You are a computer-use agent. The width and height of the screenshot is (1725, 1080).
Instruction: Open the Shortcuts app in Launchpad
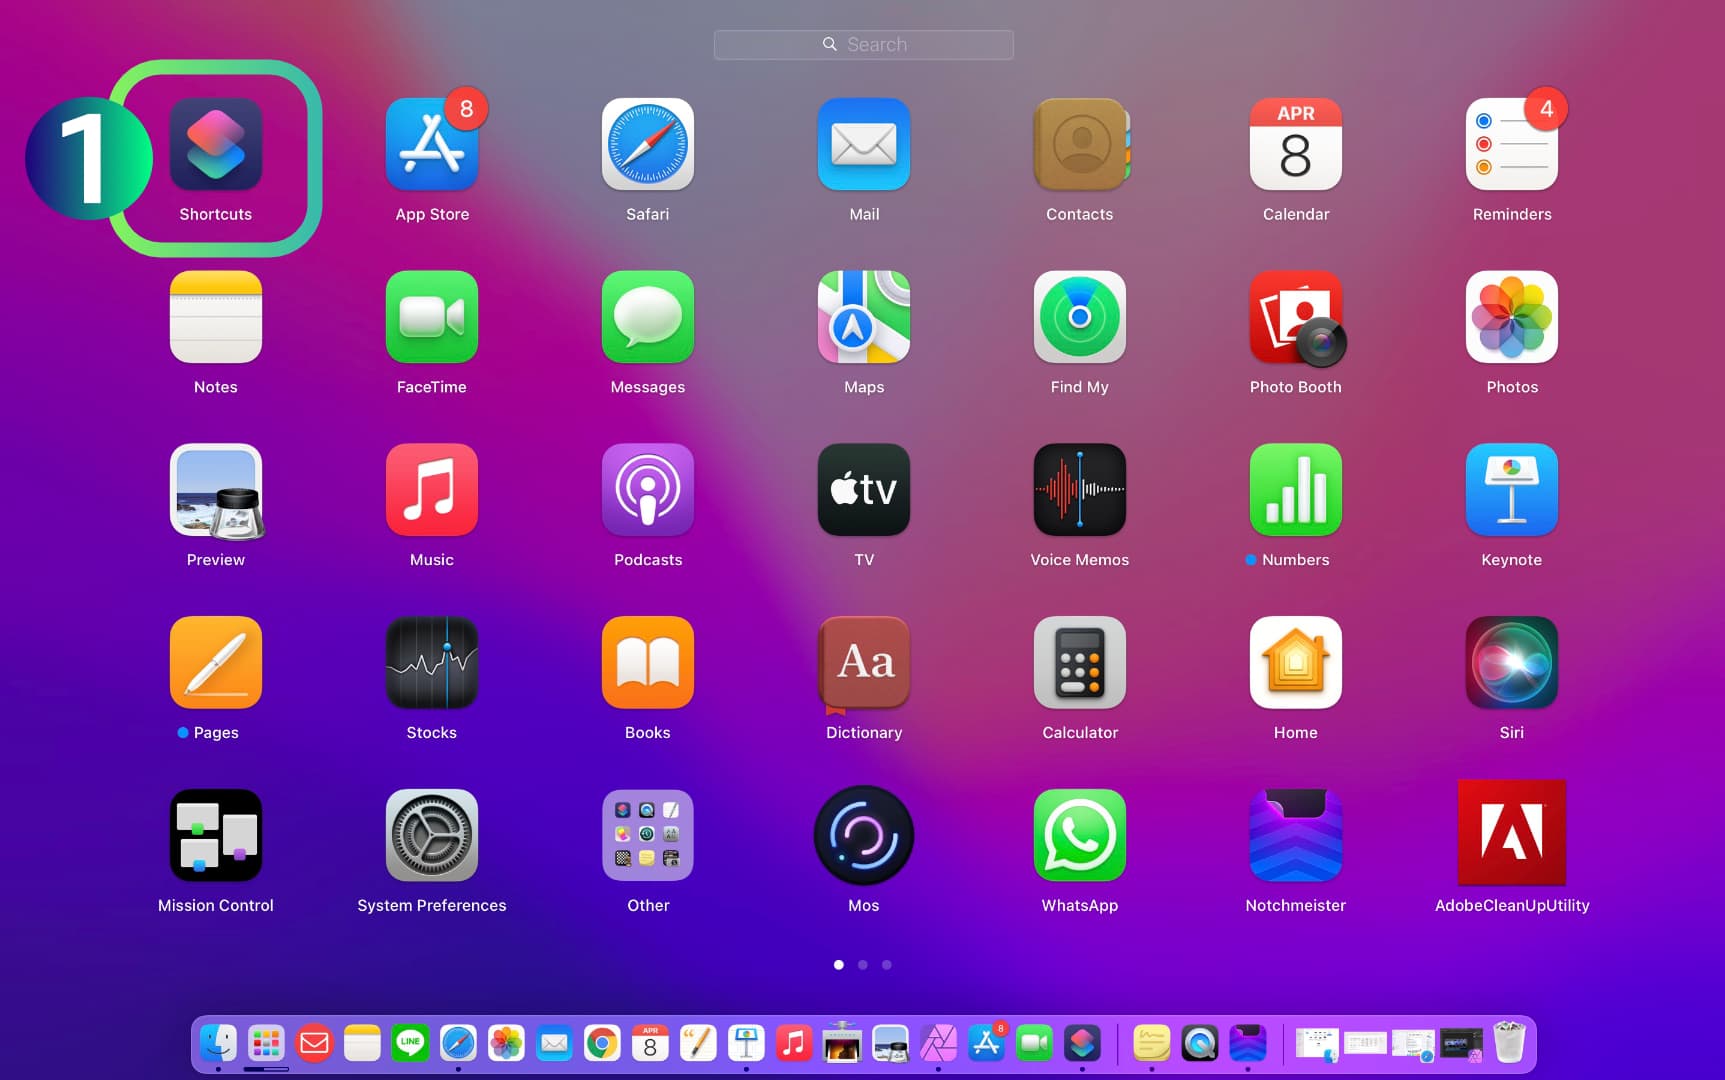click(215, 145)
